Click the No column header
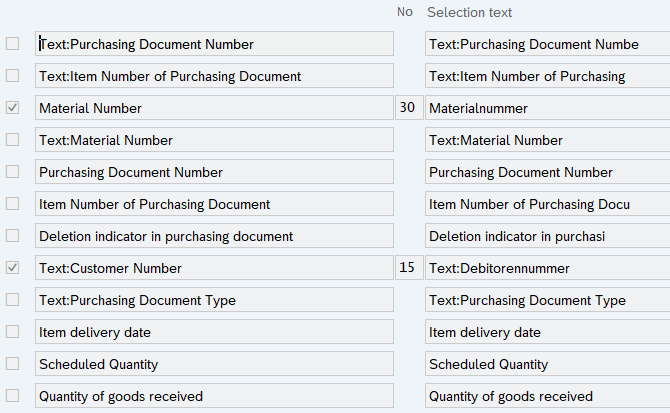Image resolution: width=670 pixels, height=413 pixels. pos(404,12)
